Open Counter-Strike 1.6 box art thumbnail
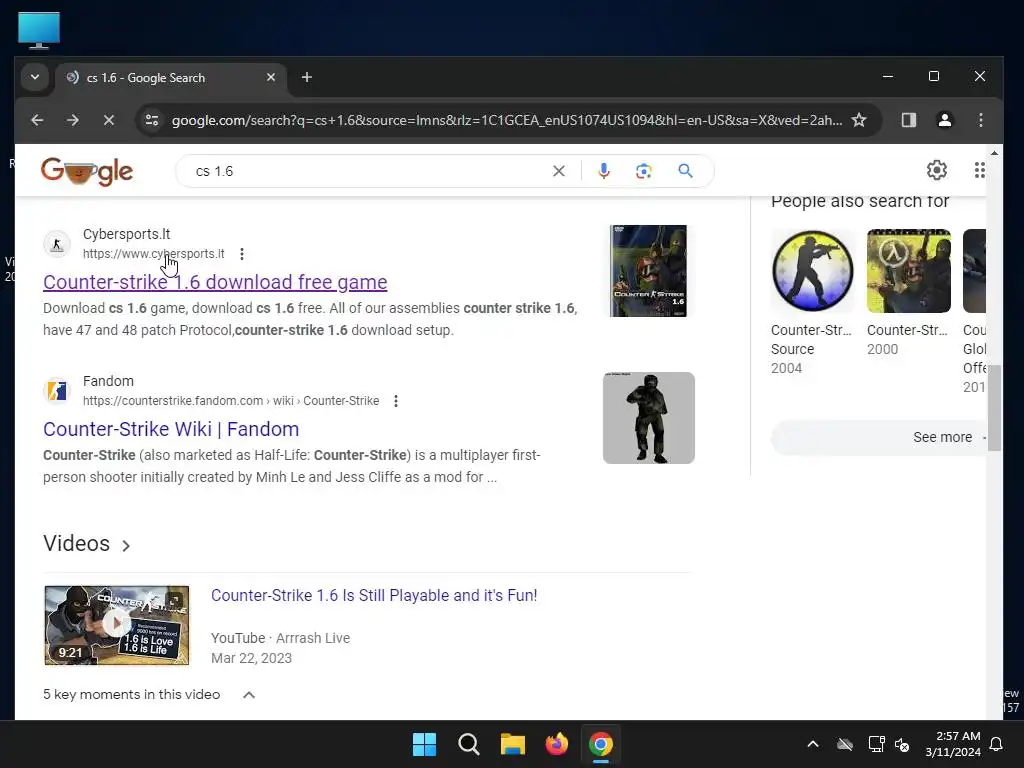1024x768 pixels. (x=648, y=271)
